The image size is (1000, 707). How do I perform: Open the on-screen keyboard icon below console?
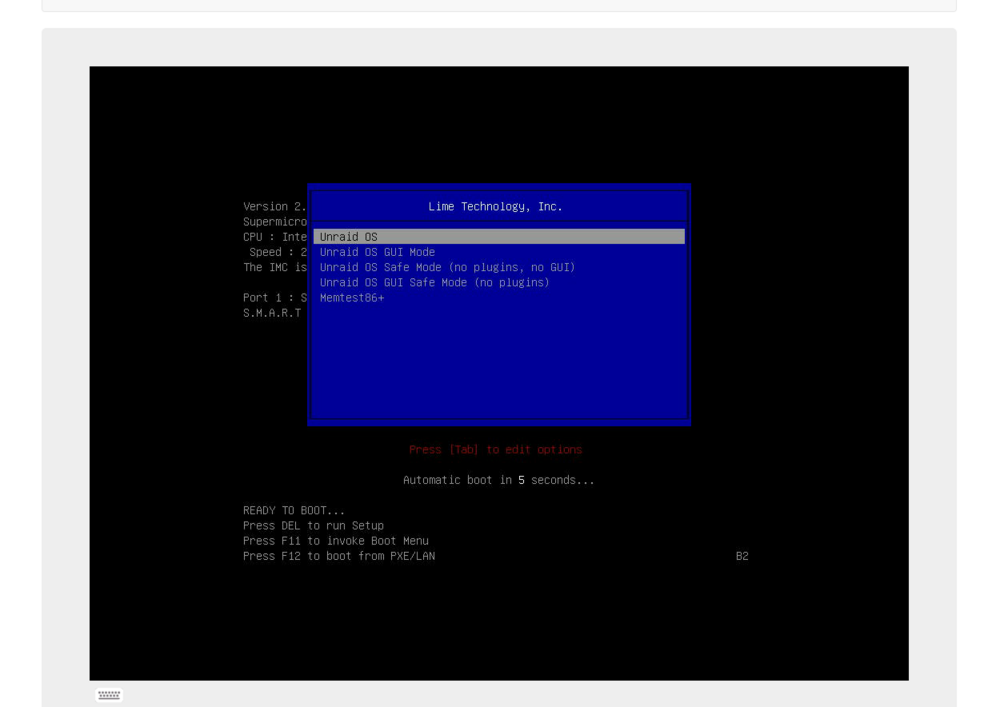pos(109,694)
